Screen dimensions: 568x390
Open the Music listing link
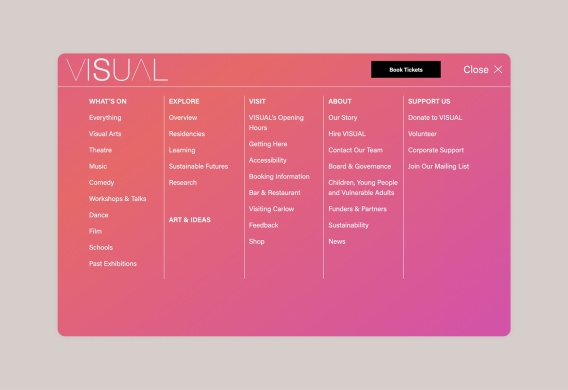click(x=98, y=167)
